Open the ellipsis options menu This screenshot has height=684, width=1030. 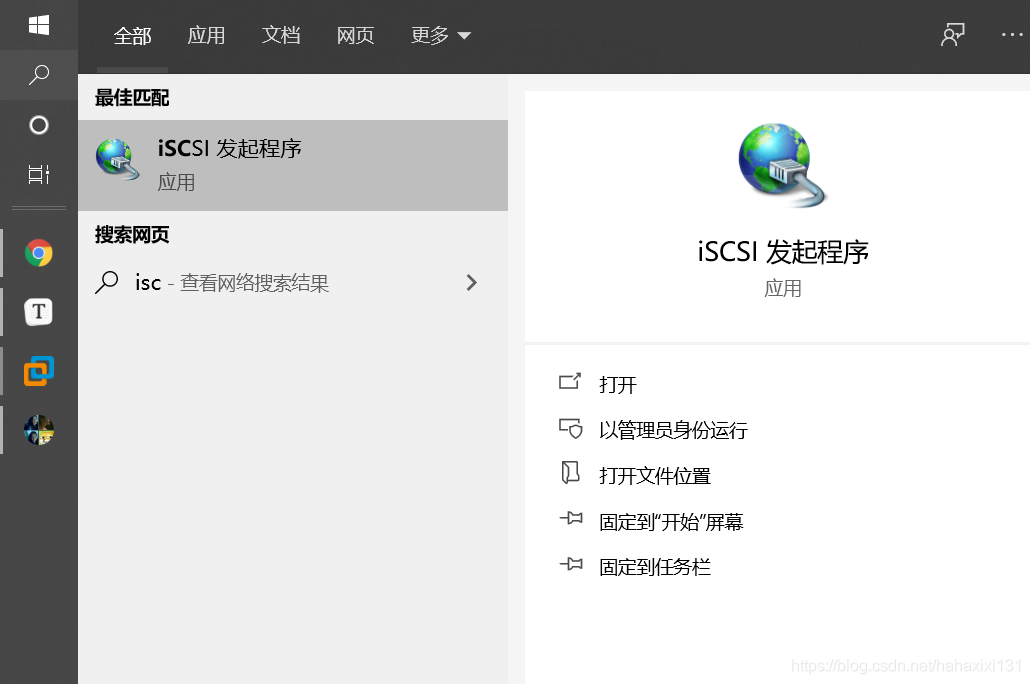pyautogui.click(x=1009, y=34)
